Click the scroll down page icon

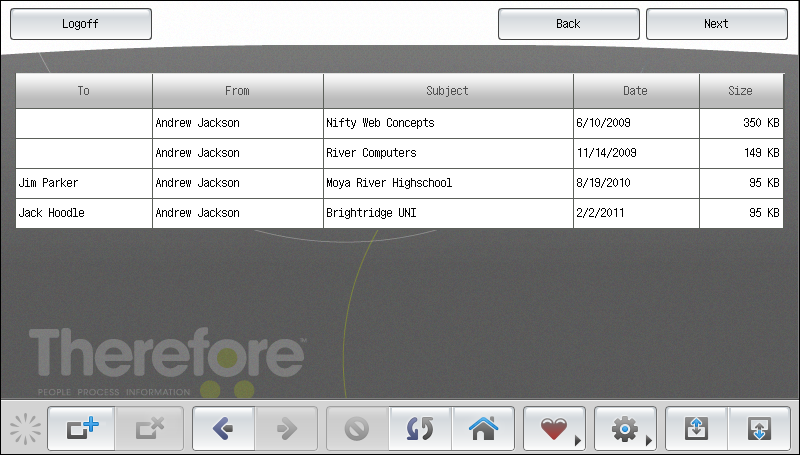(x=759, y=429)
